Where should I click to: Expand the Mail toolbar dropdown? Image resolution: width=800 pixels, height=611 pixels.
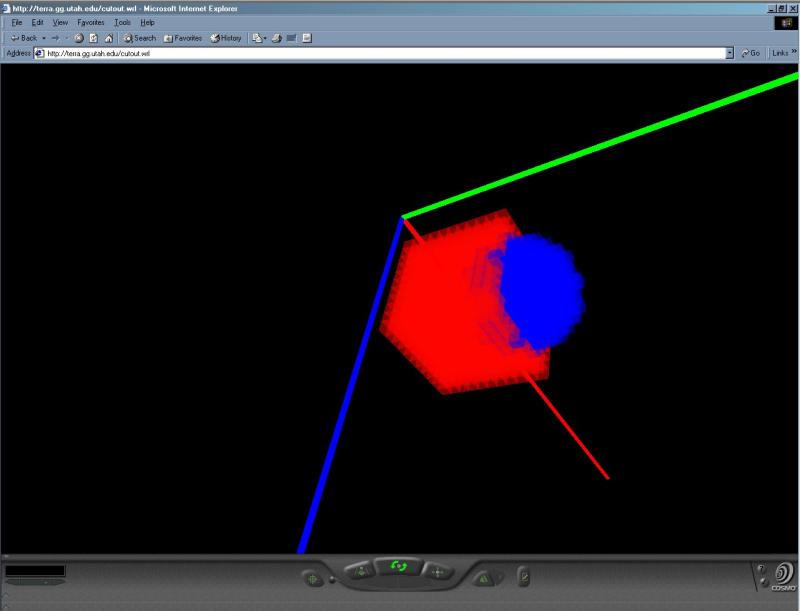[x=265, y=38]
